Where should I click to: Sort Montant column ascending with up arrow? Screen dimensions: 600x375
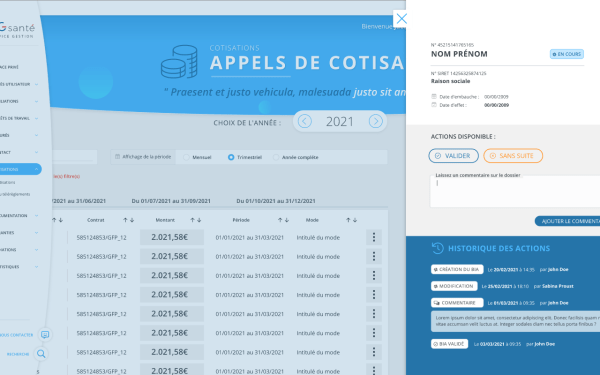[192, 220]
